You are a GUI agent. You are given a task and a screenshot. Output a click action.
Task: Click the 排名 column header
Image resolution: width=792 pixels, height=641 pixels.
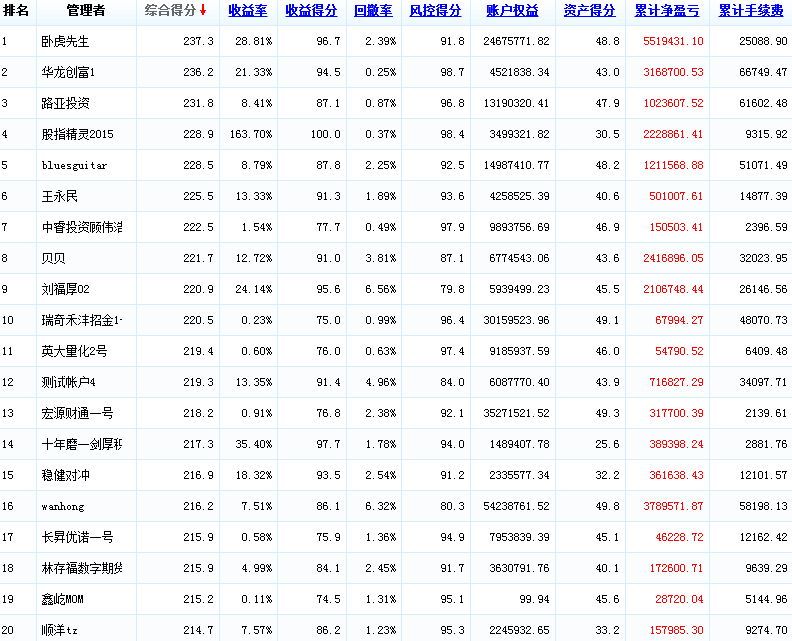tap(16, 10)
